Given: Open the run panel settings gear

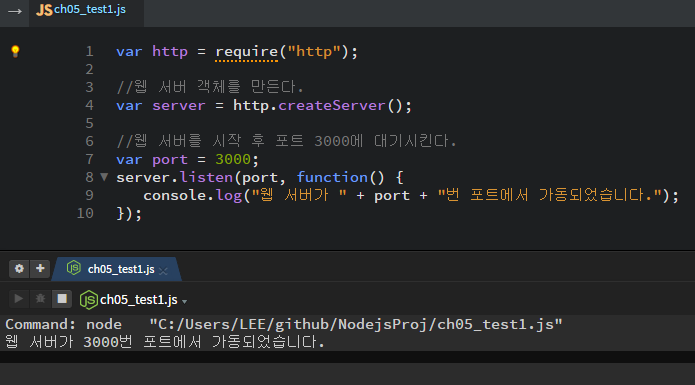Looking at the screenshot, I should click(x=19, y=268).
